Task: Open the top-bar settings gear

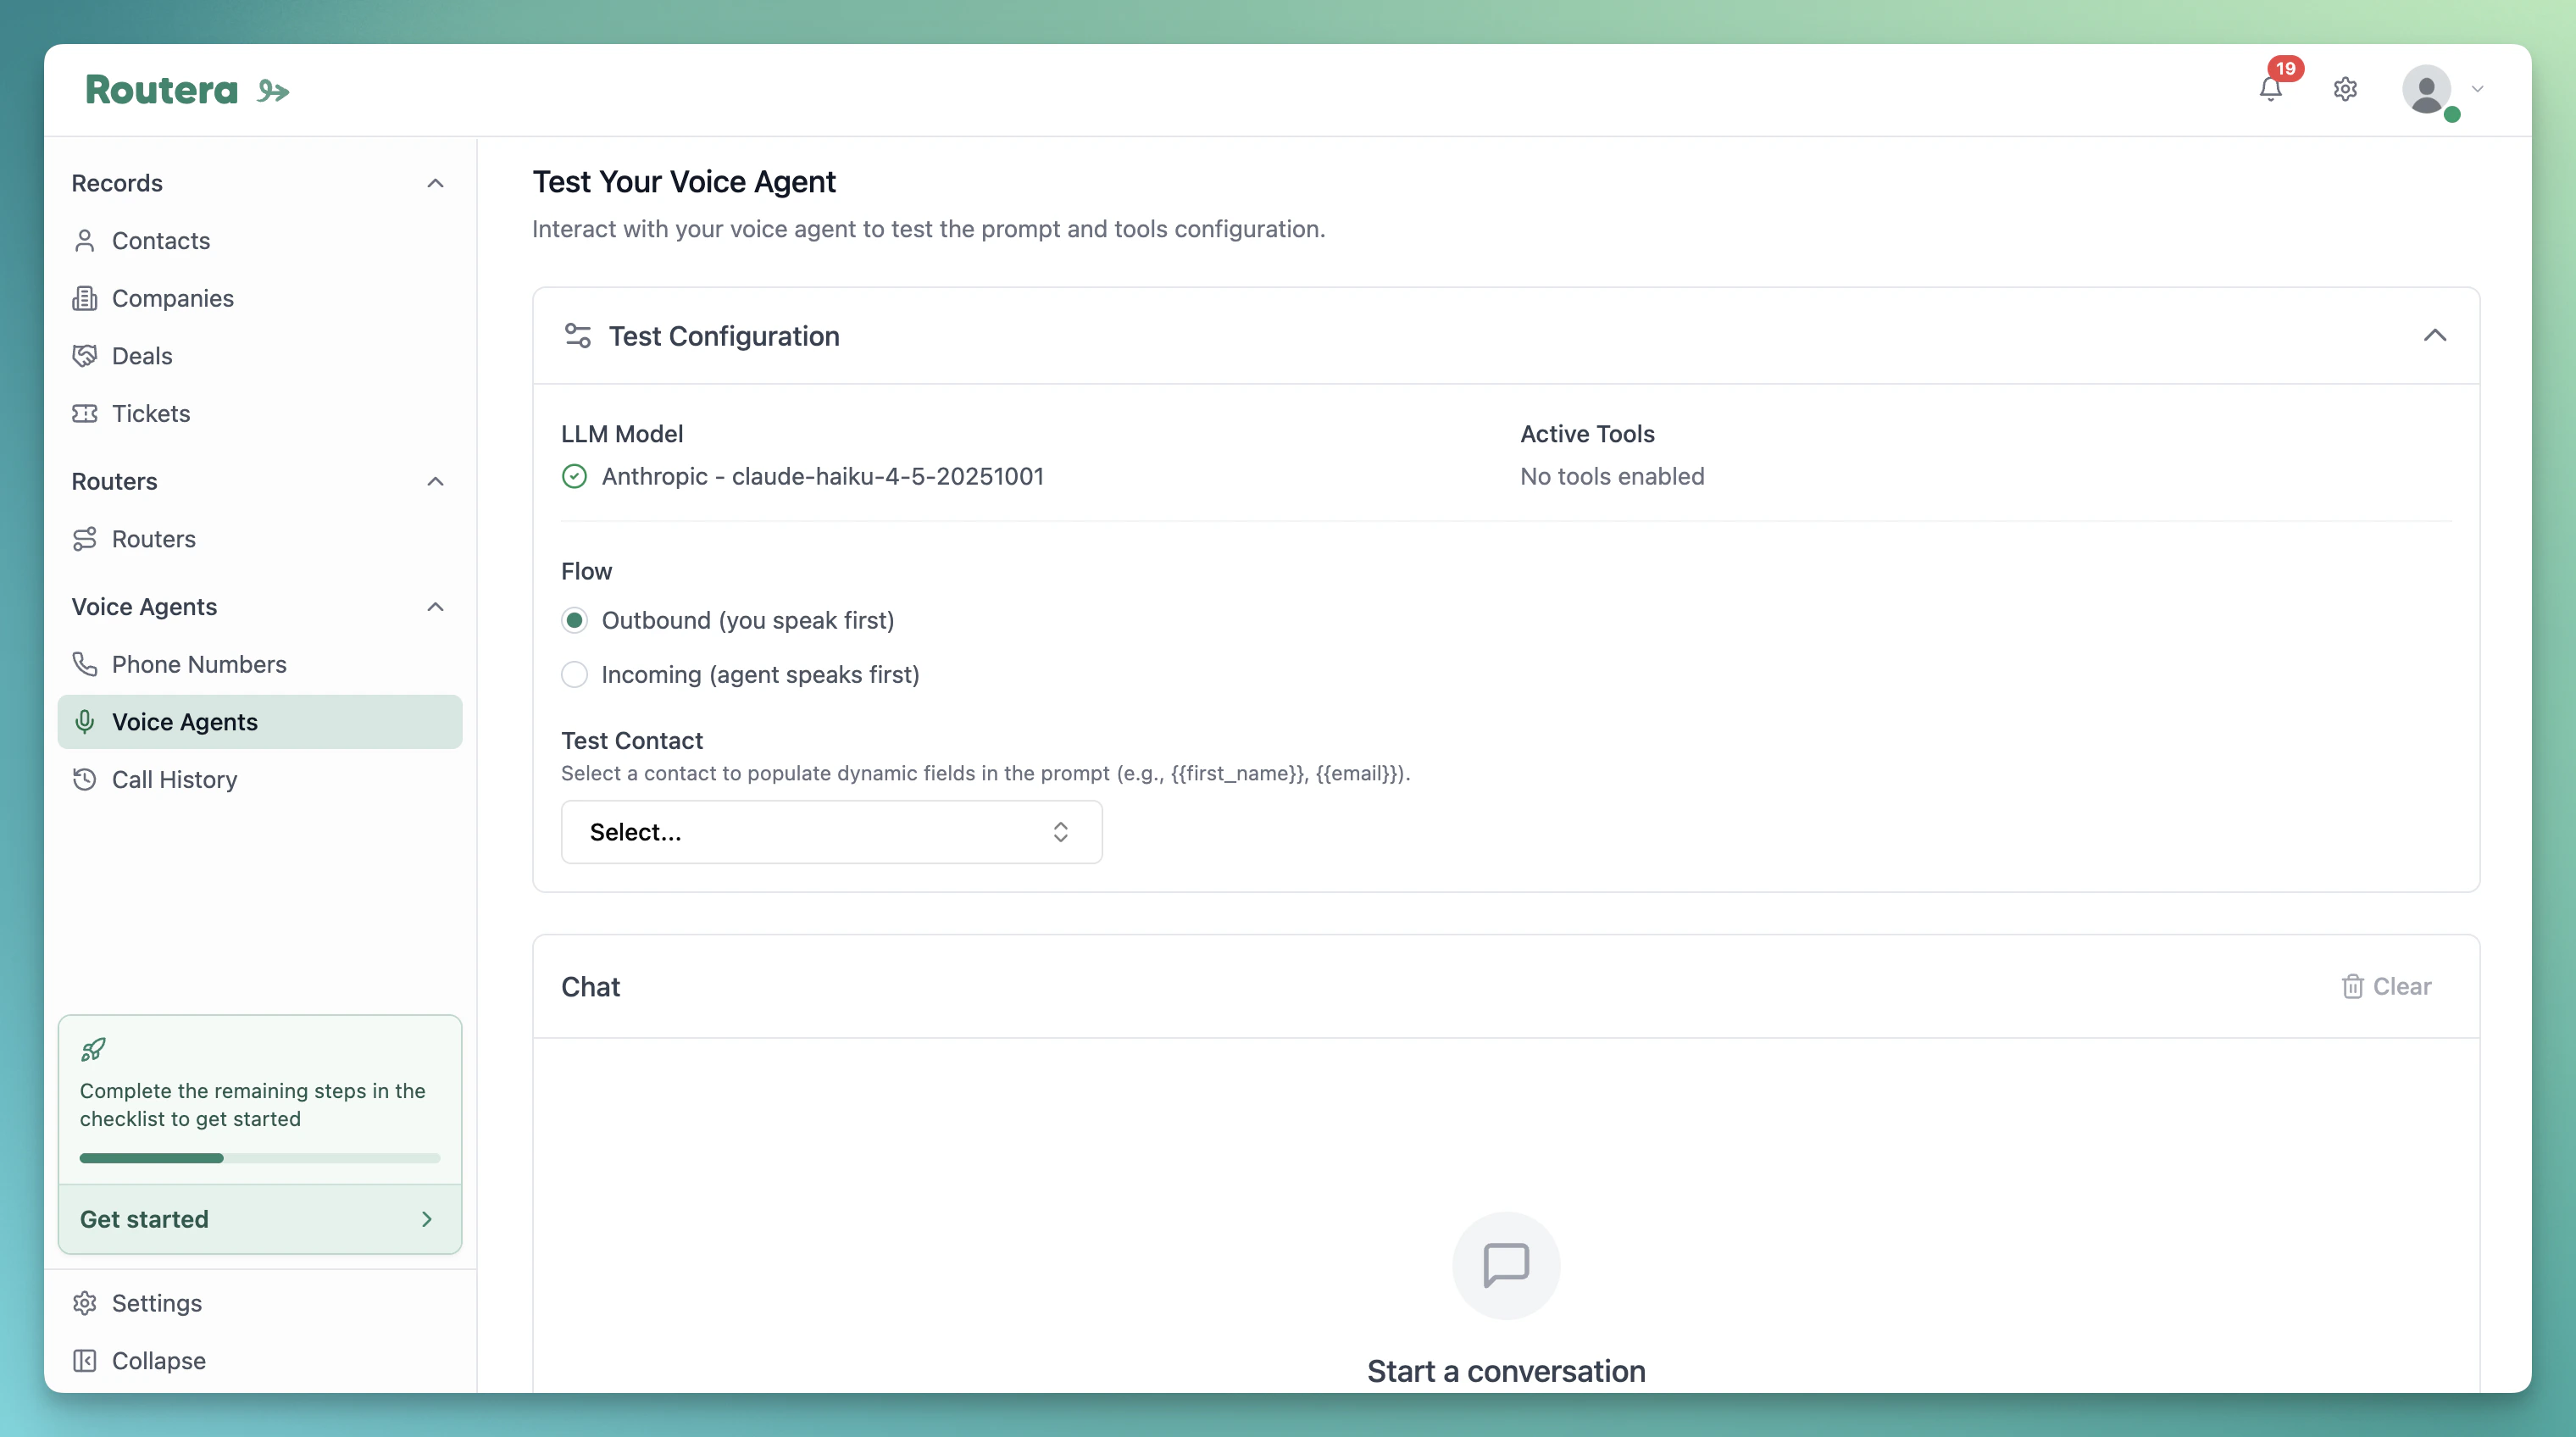Action: click(x=2345, y=89)
